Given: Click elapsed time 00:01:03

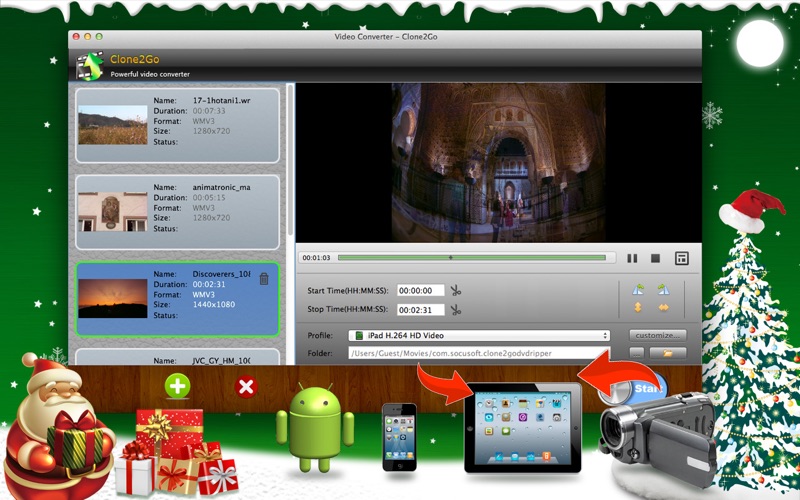Looking at the screenshot, I should [x=316, y=258].
